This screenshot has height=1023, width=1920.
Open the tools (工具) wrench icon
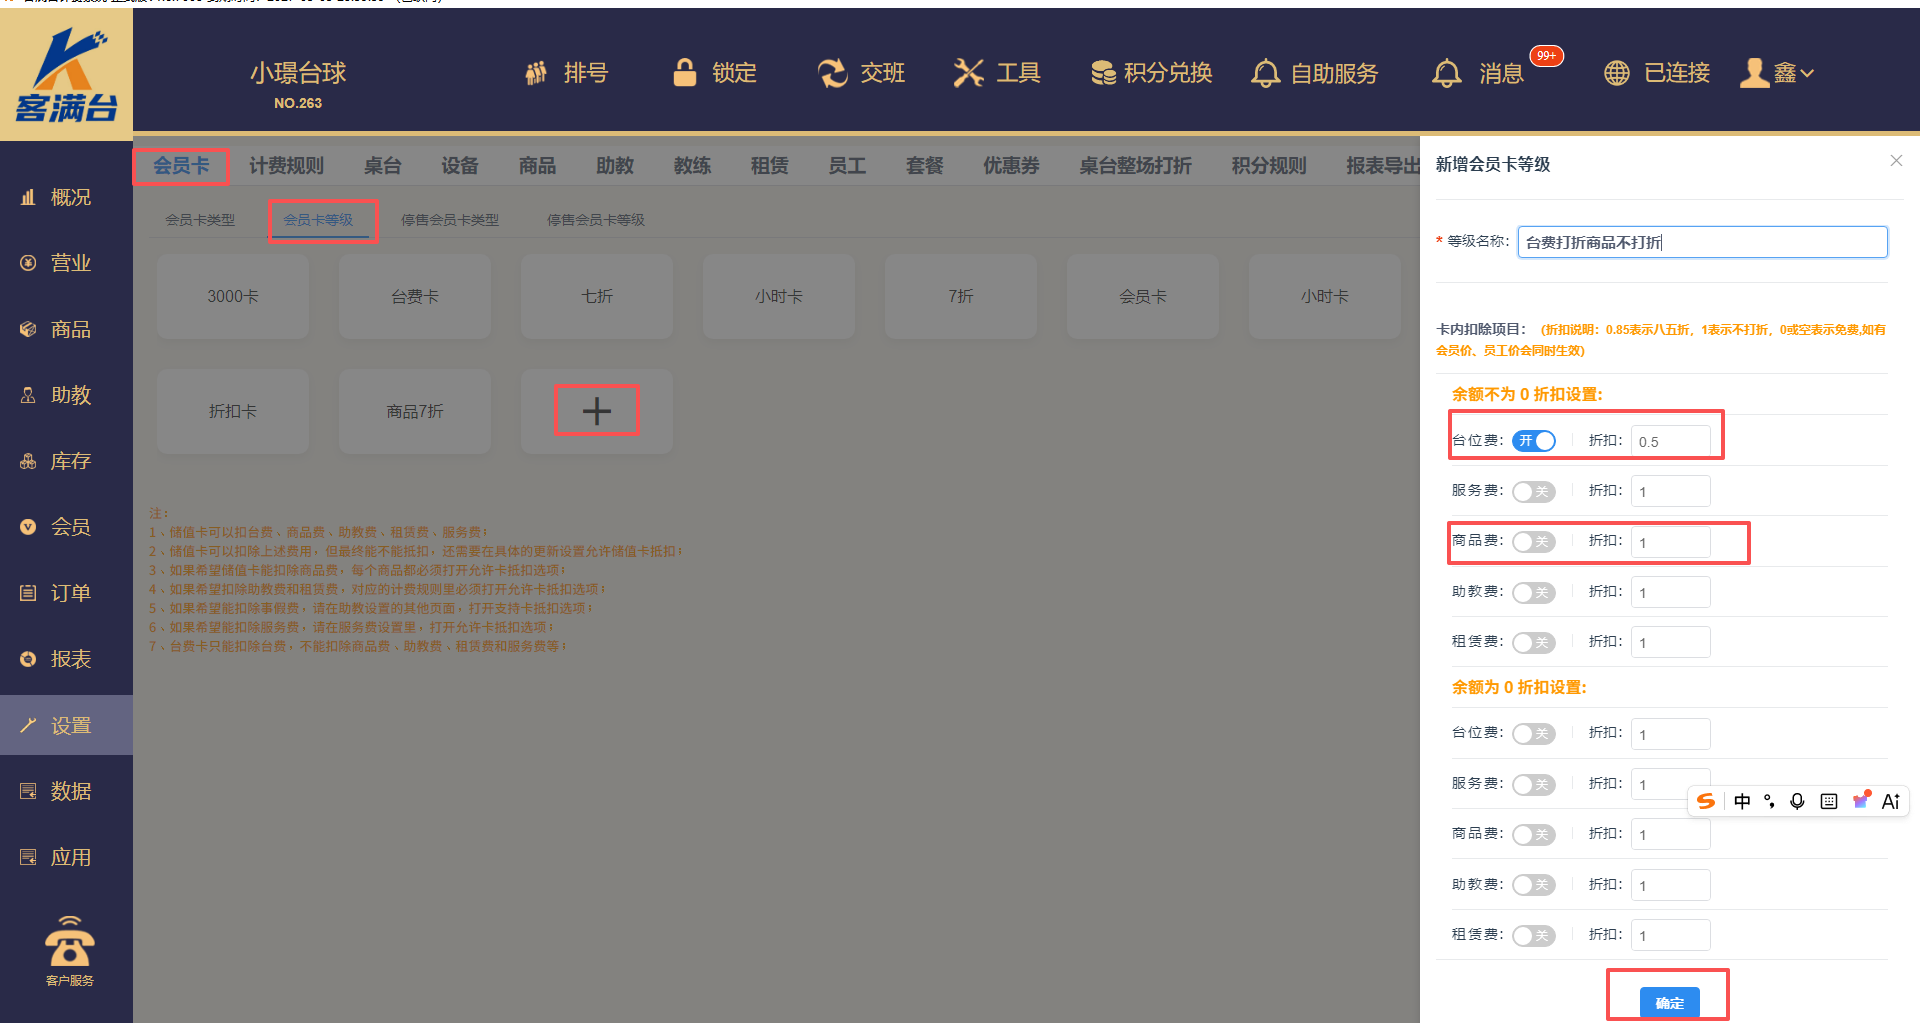(967, 73)
